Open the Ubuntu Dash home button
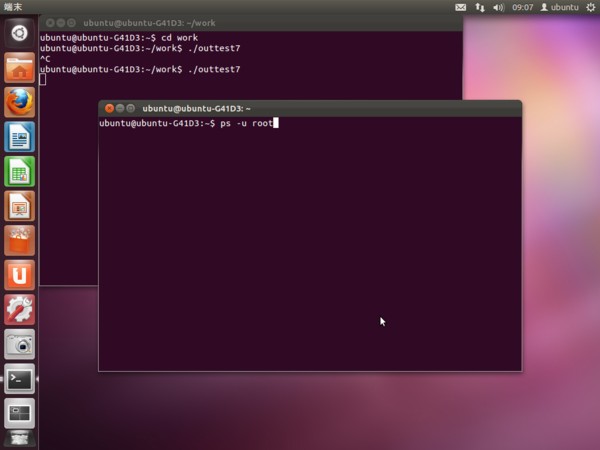600x450 pixels. click(19, 32)
